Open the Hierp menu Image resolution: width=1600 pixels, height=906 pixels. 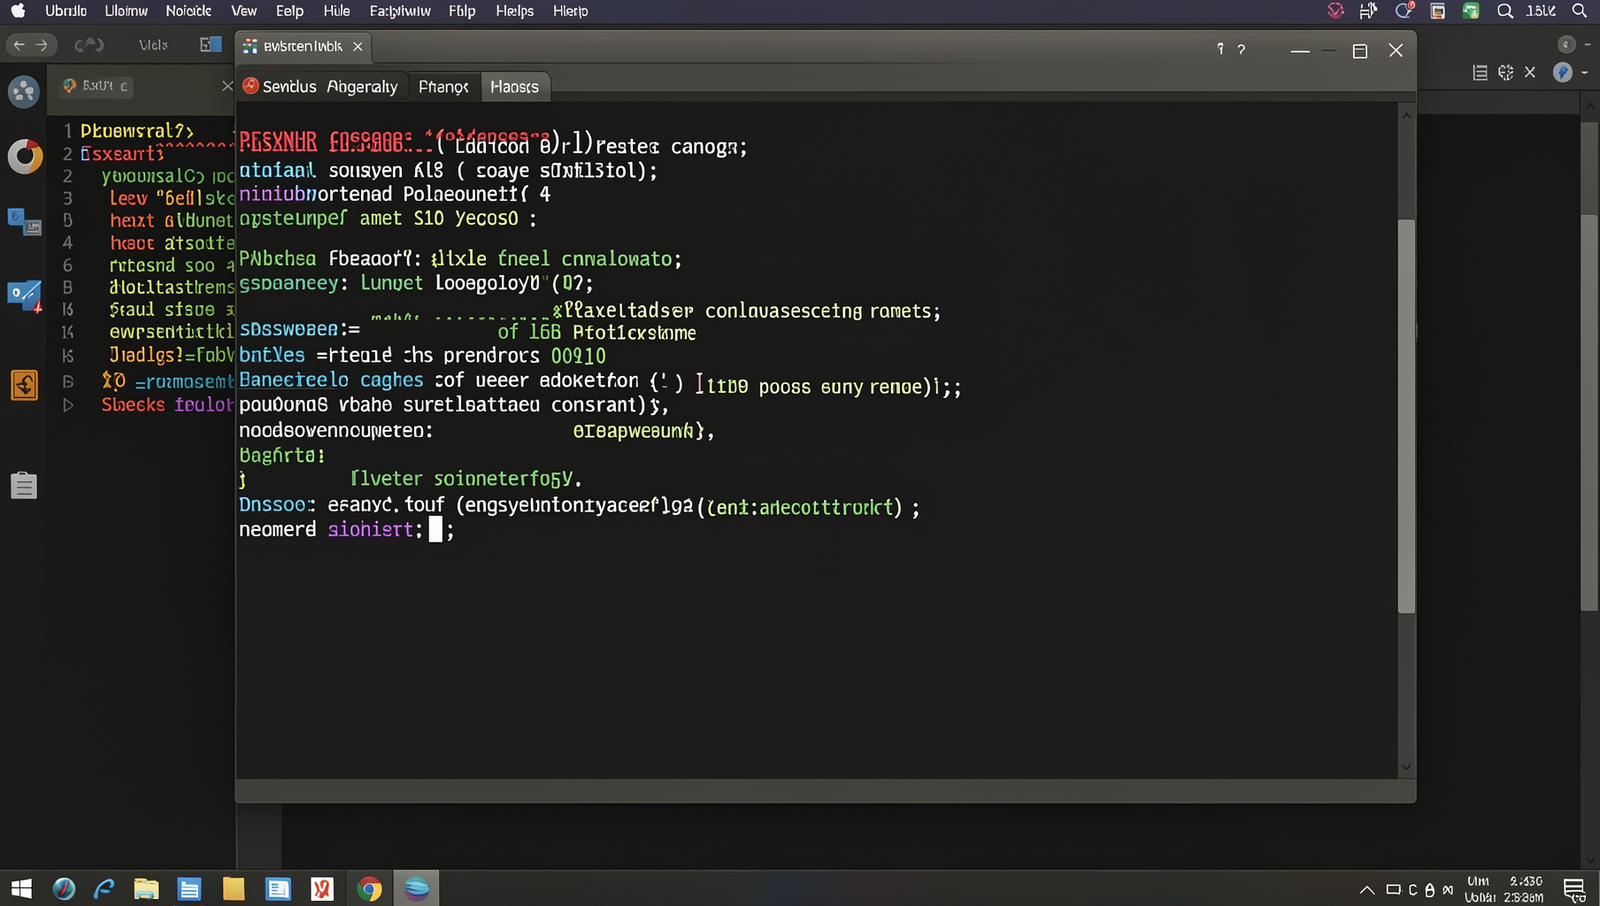tap(571, 11)
